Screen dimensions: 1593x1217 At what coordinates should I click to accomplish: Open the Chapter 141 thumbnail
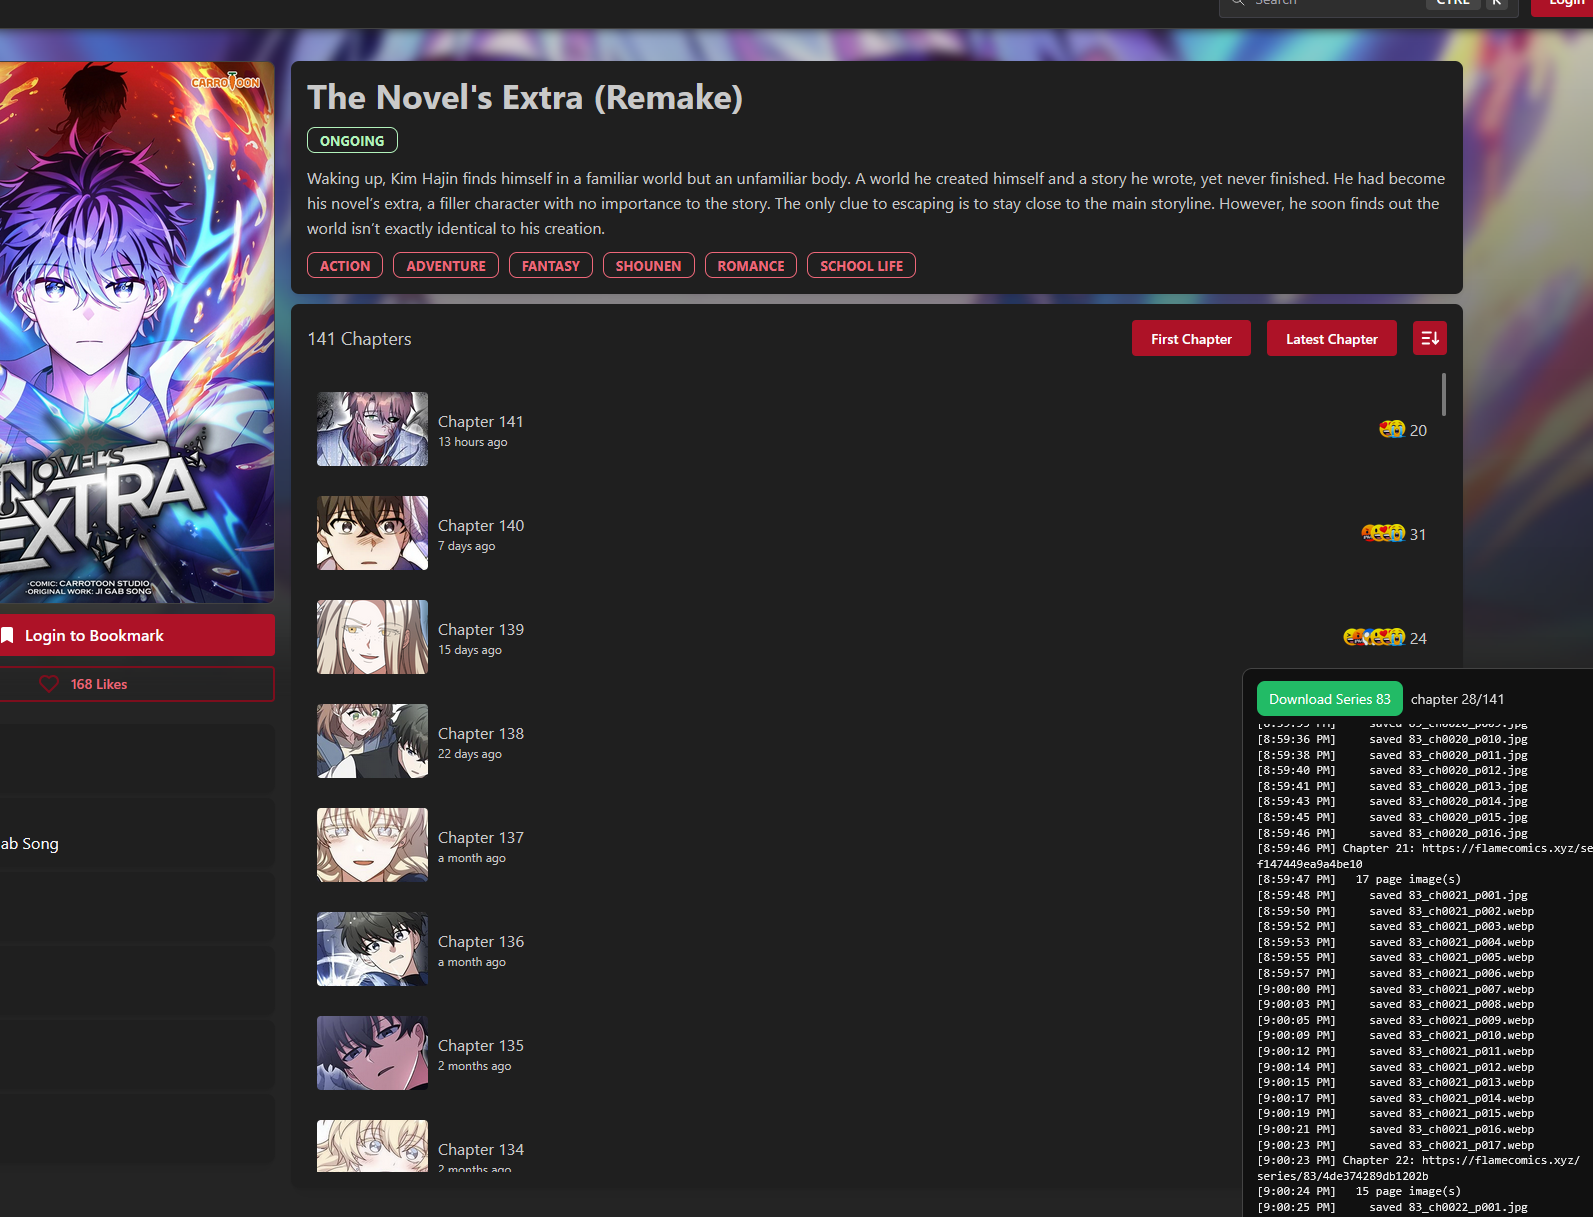pyautogui.click(x=372, y=429)
